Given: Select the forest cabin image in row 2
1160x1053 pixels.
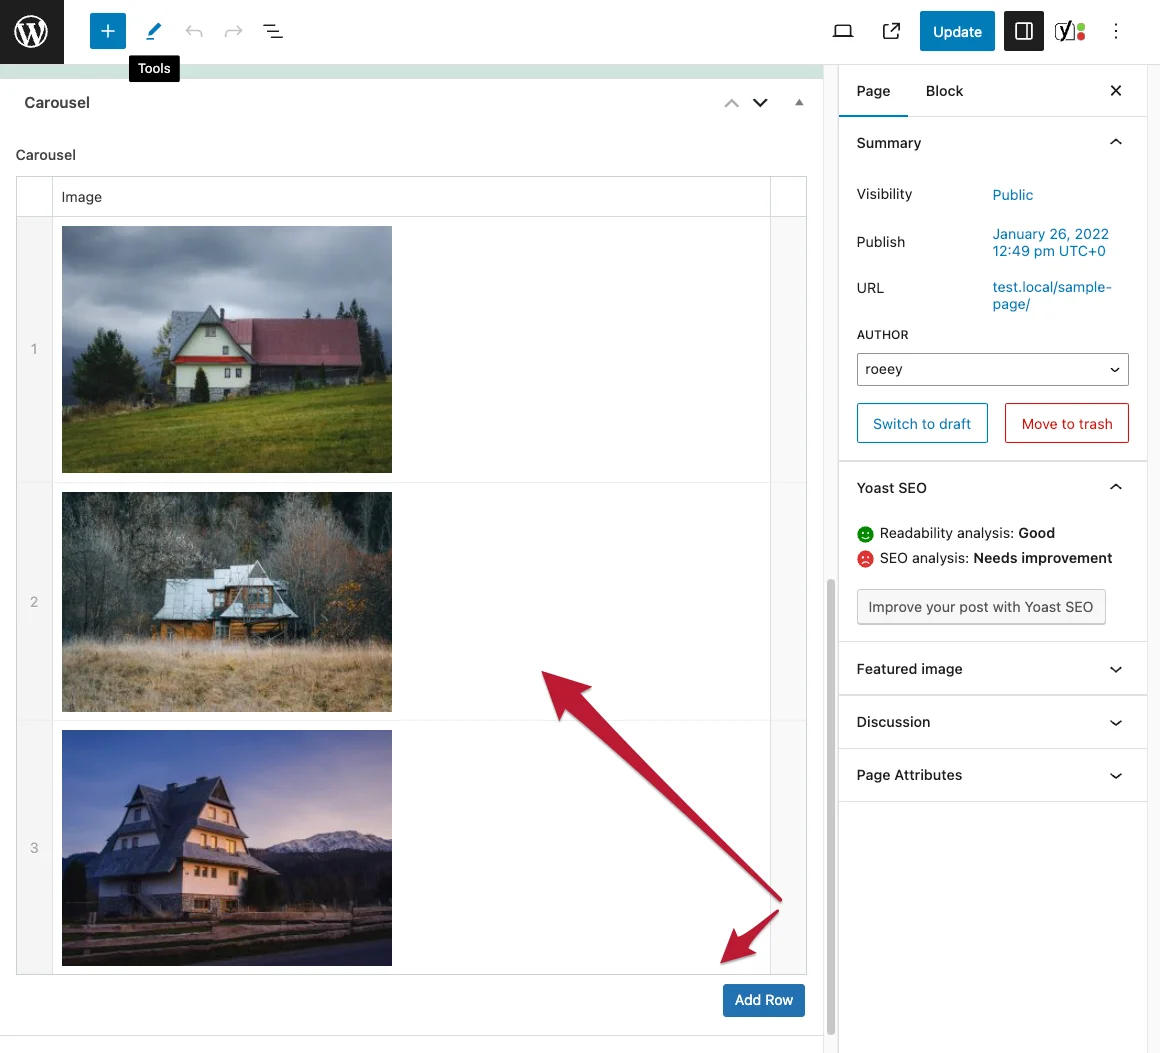Looking at the screenshot, I should pos(226,602).
